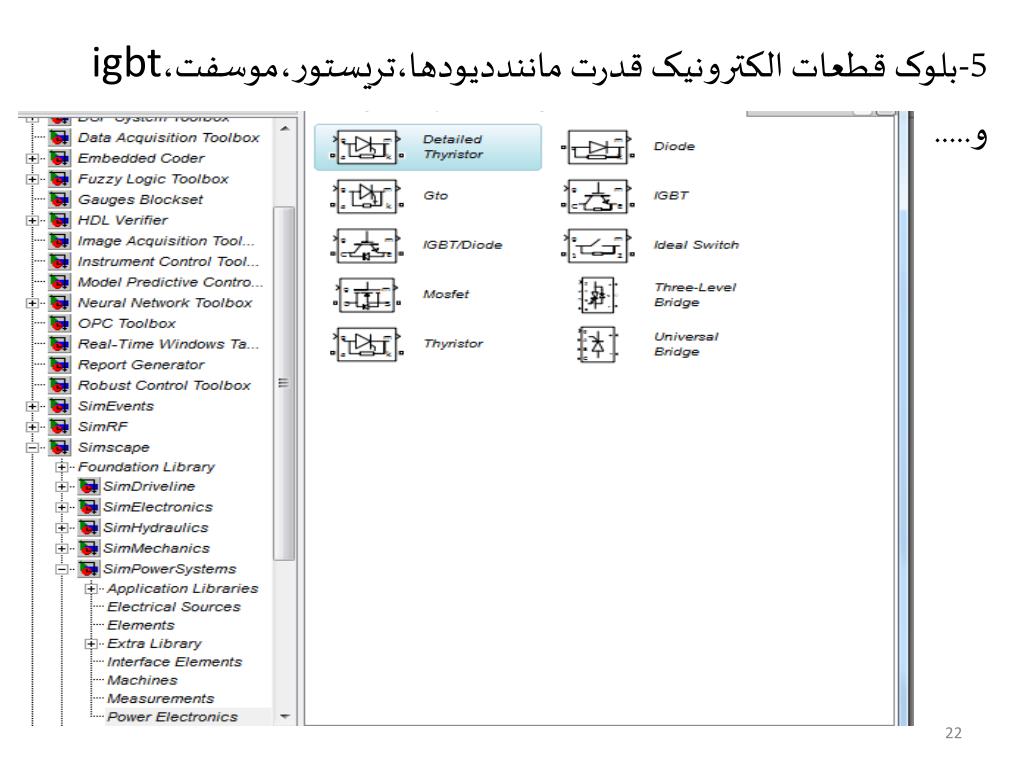Click the SimMechanics library icon
1024x768 pixels.
tap(88, 549)
